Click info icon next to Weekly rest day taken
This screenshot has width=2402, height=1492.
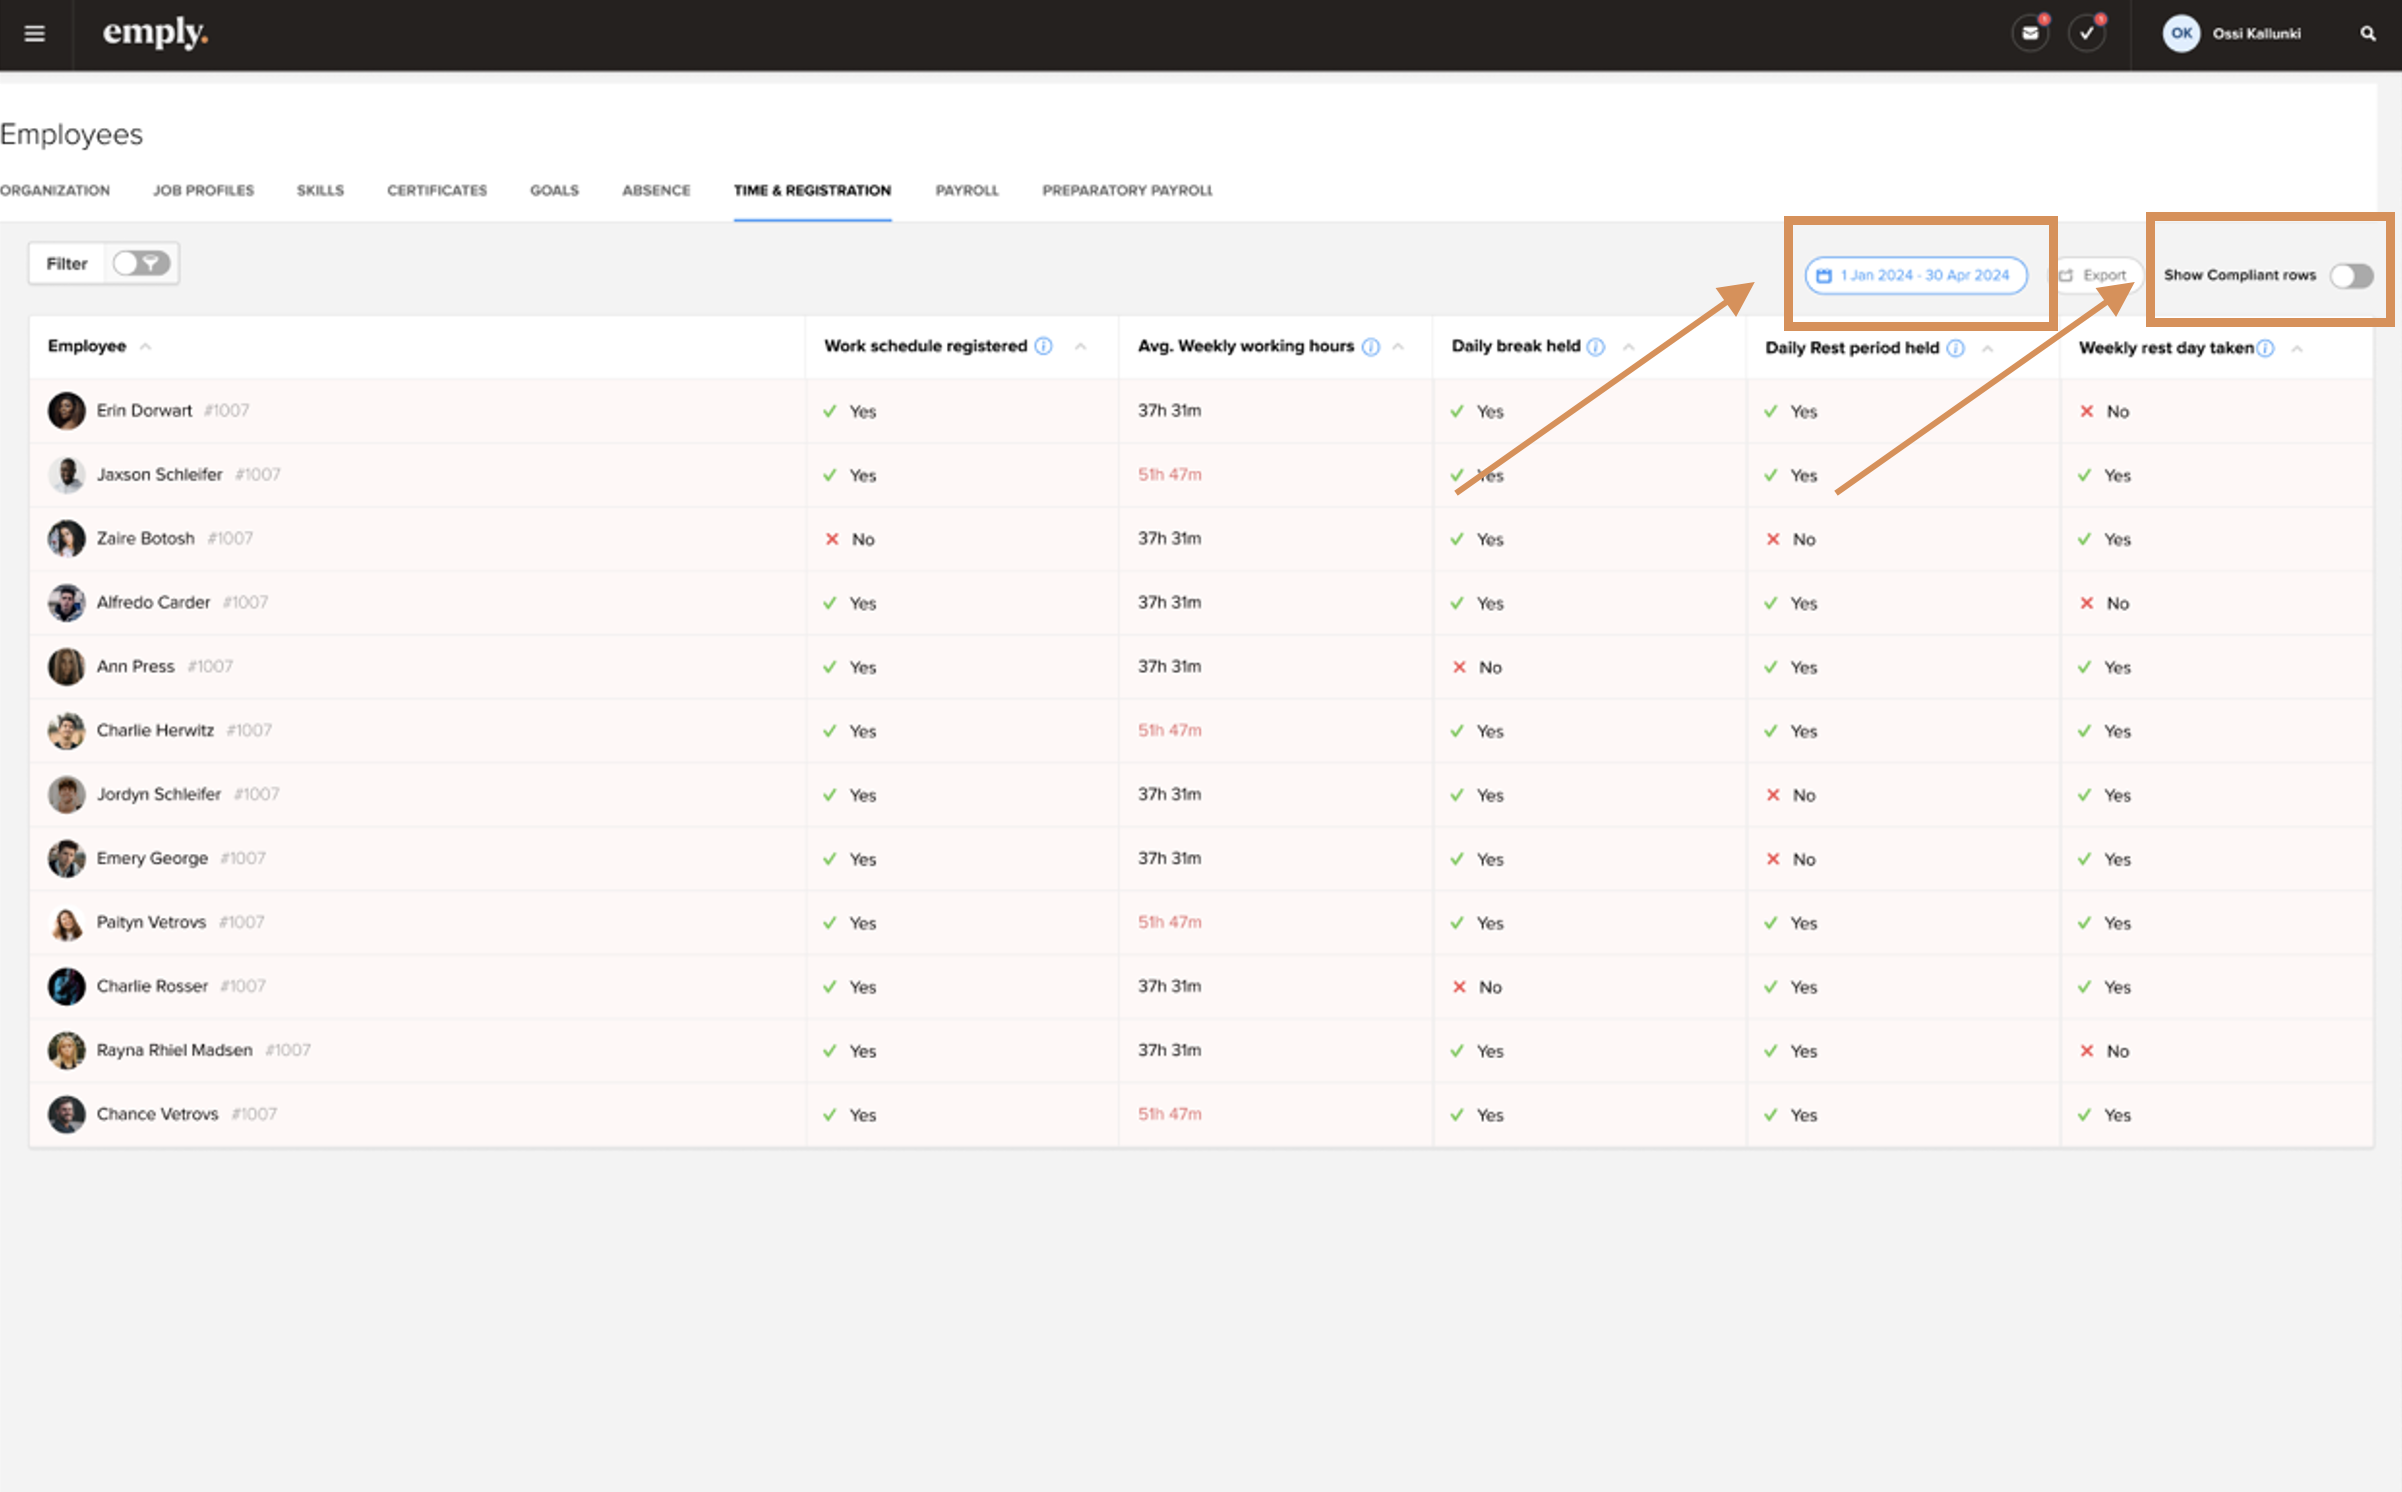2266,348
